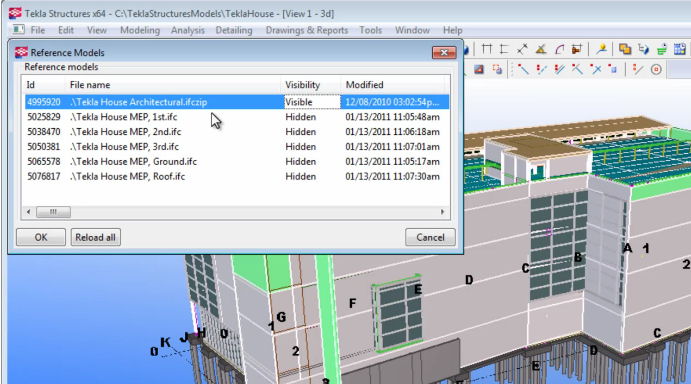
Task: Click the dashed-selection-with-sphere toolbar icon
Action: pyautogui.click(x=498, y=69)
